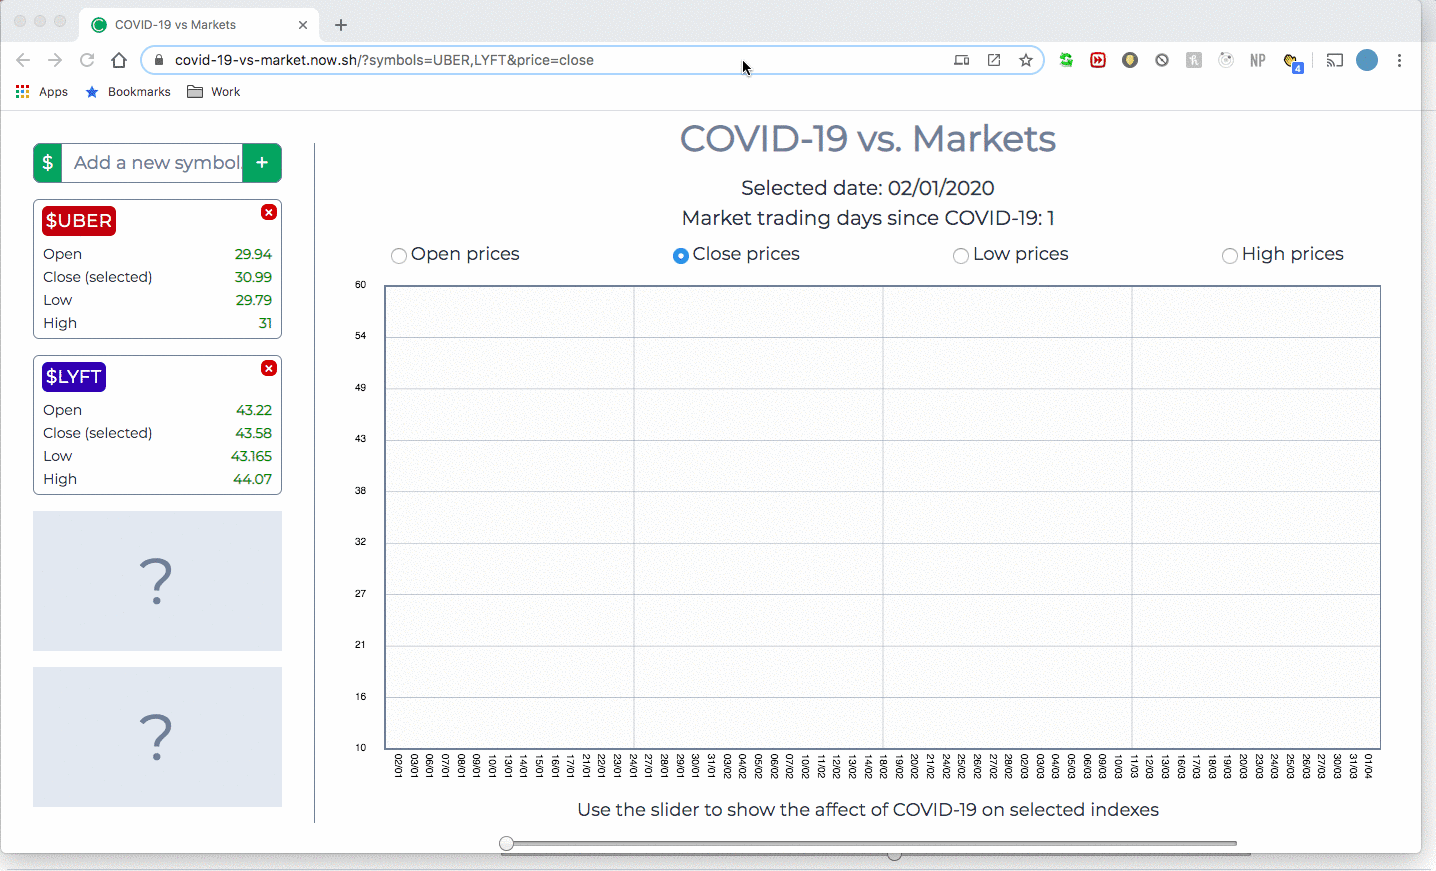The height and width of the screenshot is (871, 1436).
Task: Move the COVID-19 timeline slider handle
Action: tap(506, 843)
